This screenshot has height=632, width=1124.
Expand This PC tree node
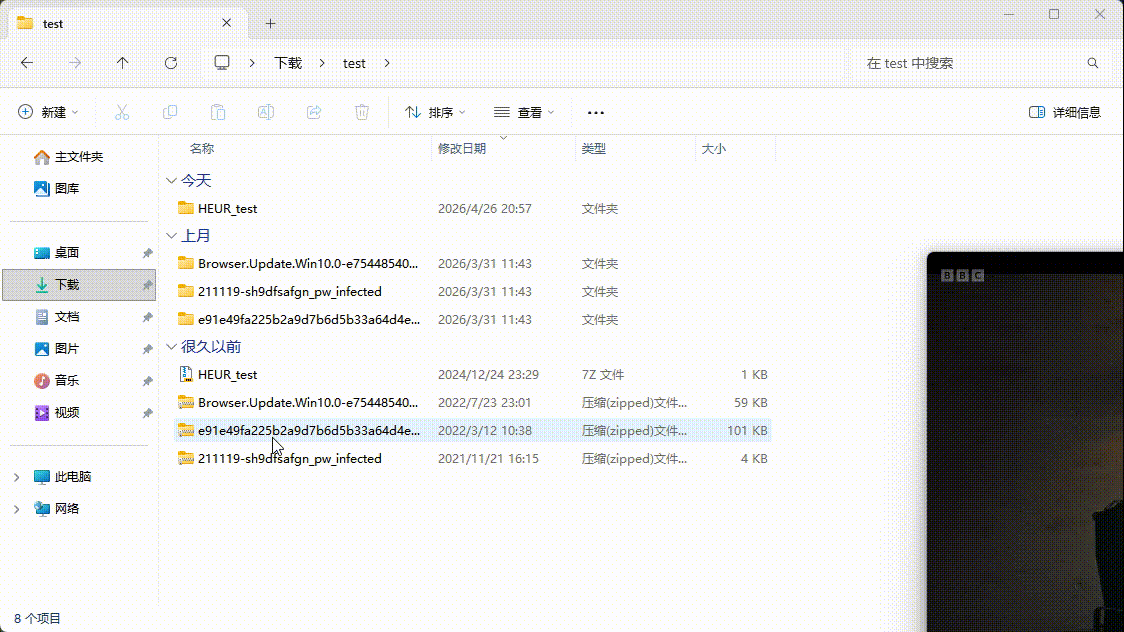click(x=16, y=477)
